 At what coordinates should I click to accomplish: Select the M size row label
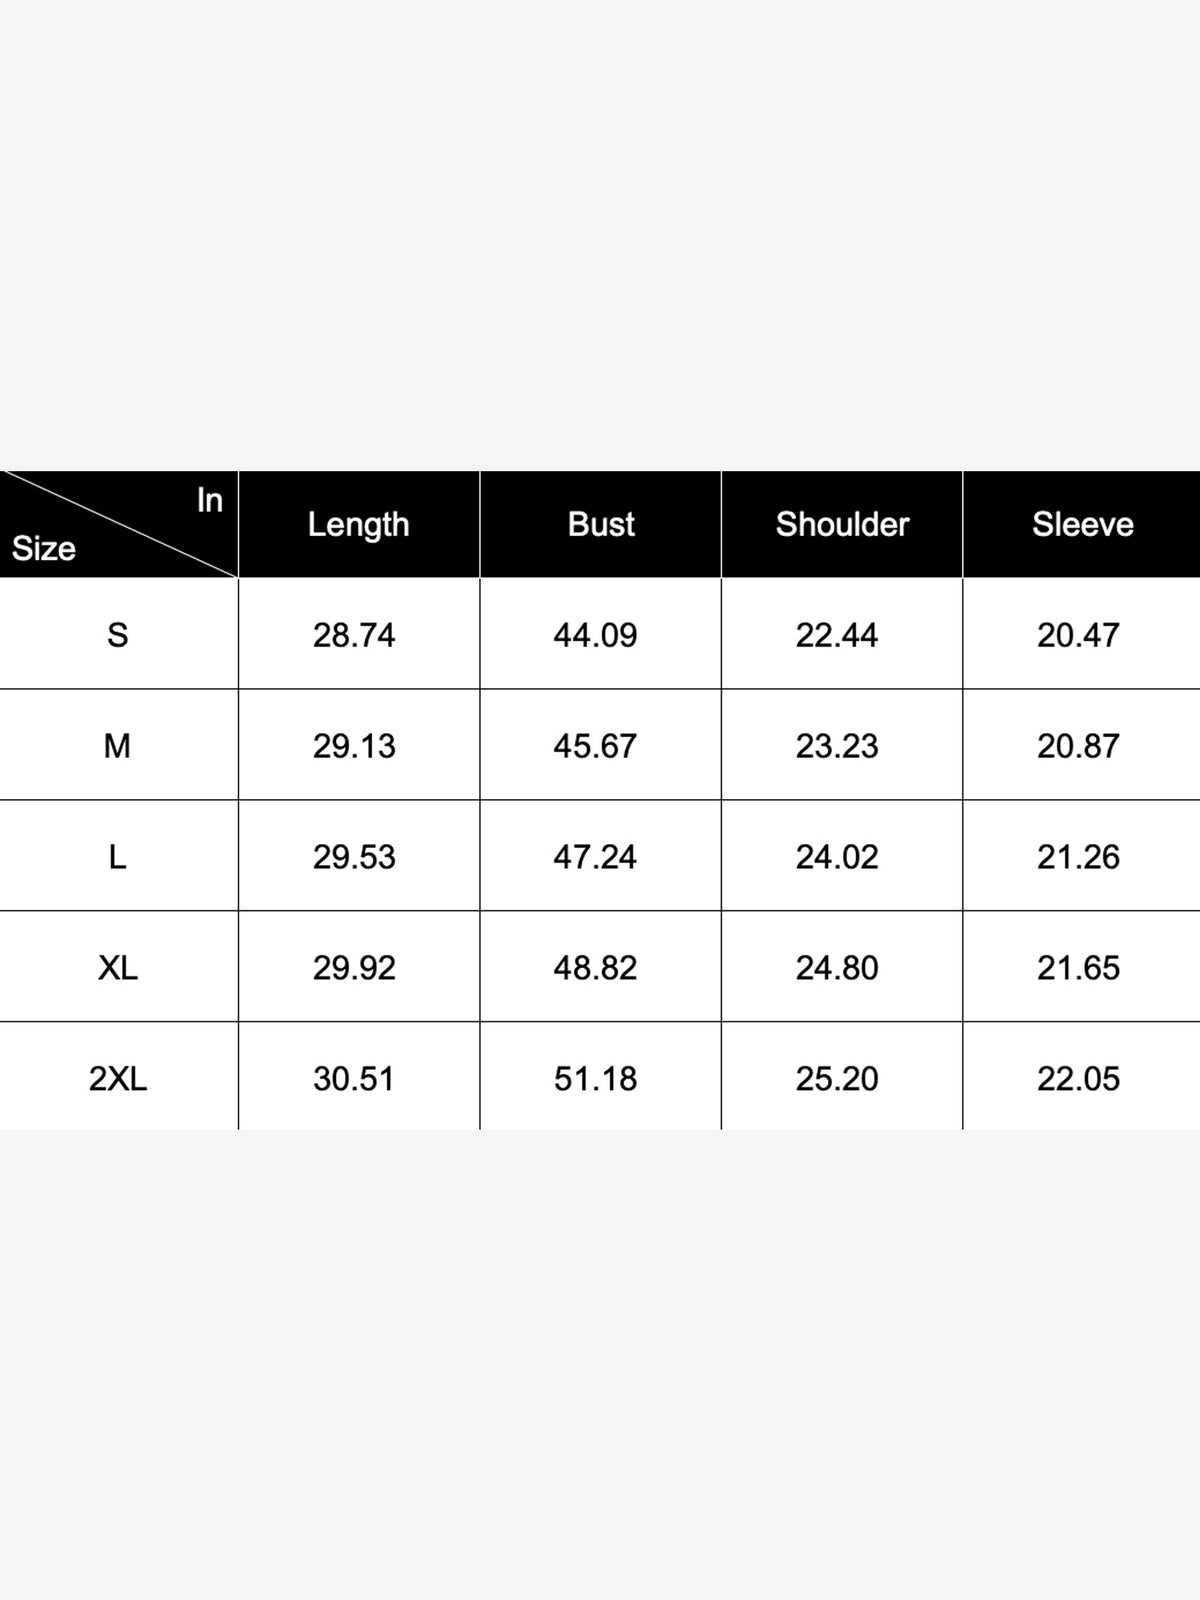(x=117, y=745)
